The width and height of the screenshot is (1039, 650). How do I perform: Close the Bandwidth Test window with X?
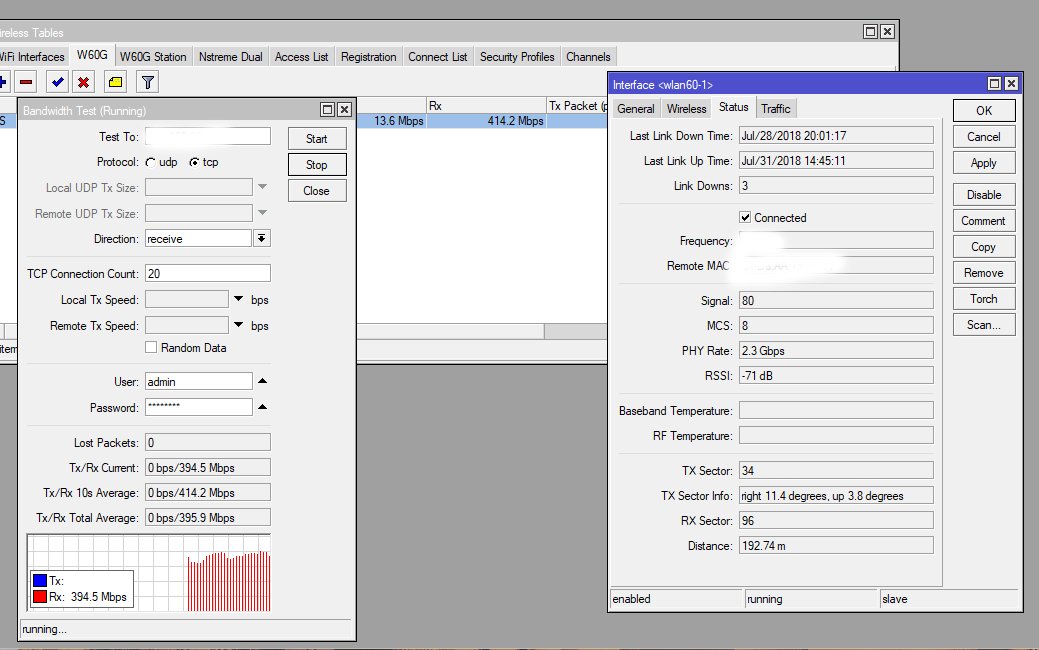coord(344,110)
